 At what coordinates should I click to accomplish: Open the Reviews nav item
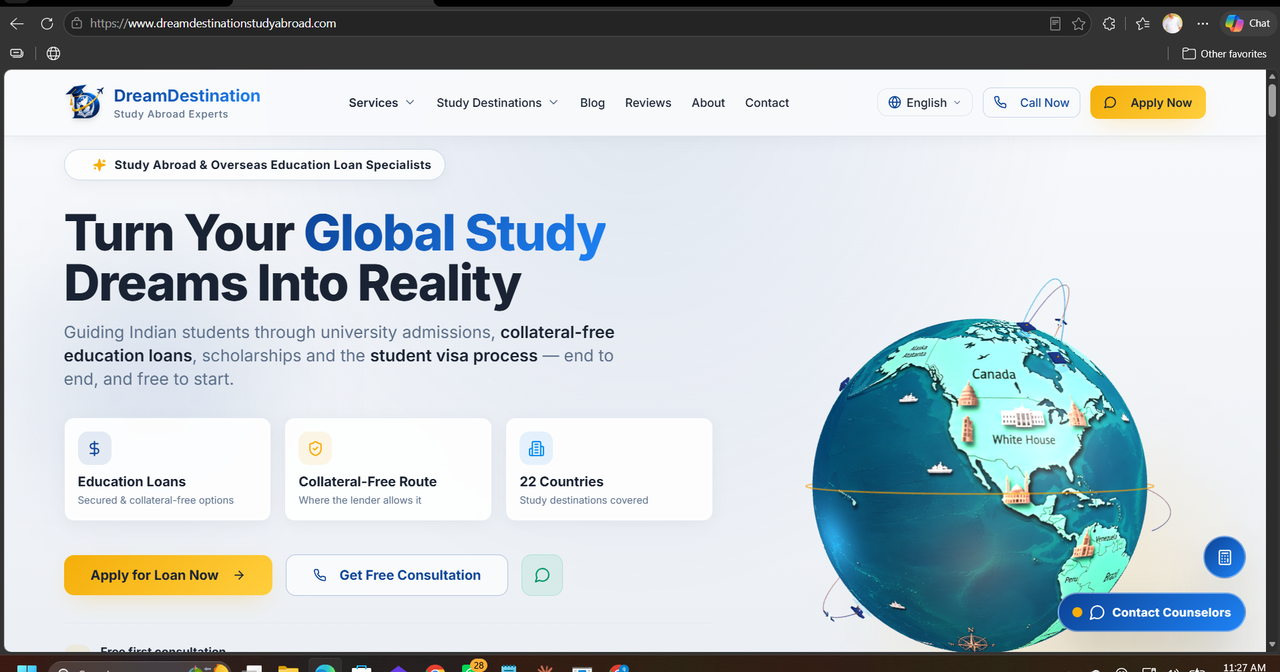point(648,103)
